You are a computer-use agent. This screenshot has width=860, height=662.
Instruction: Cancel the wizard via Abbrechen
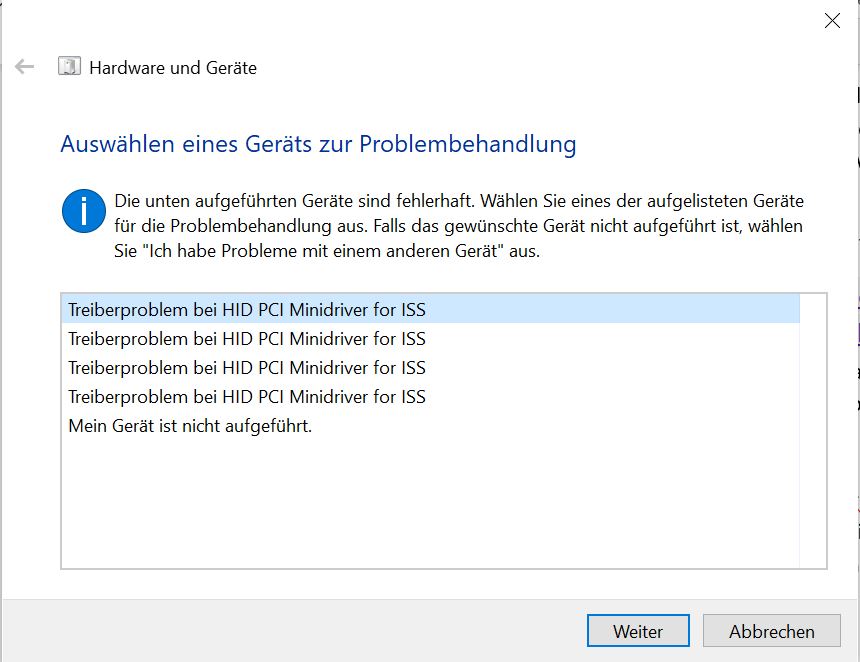coord(771,631)
